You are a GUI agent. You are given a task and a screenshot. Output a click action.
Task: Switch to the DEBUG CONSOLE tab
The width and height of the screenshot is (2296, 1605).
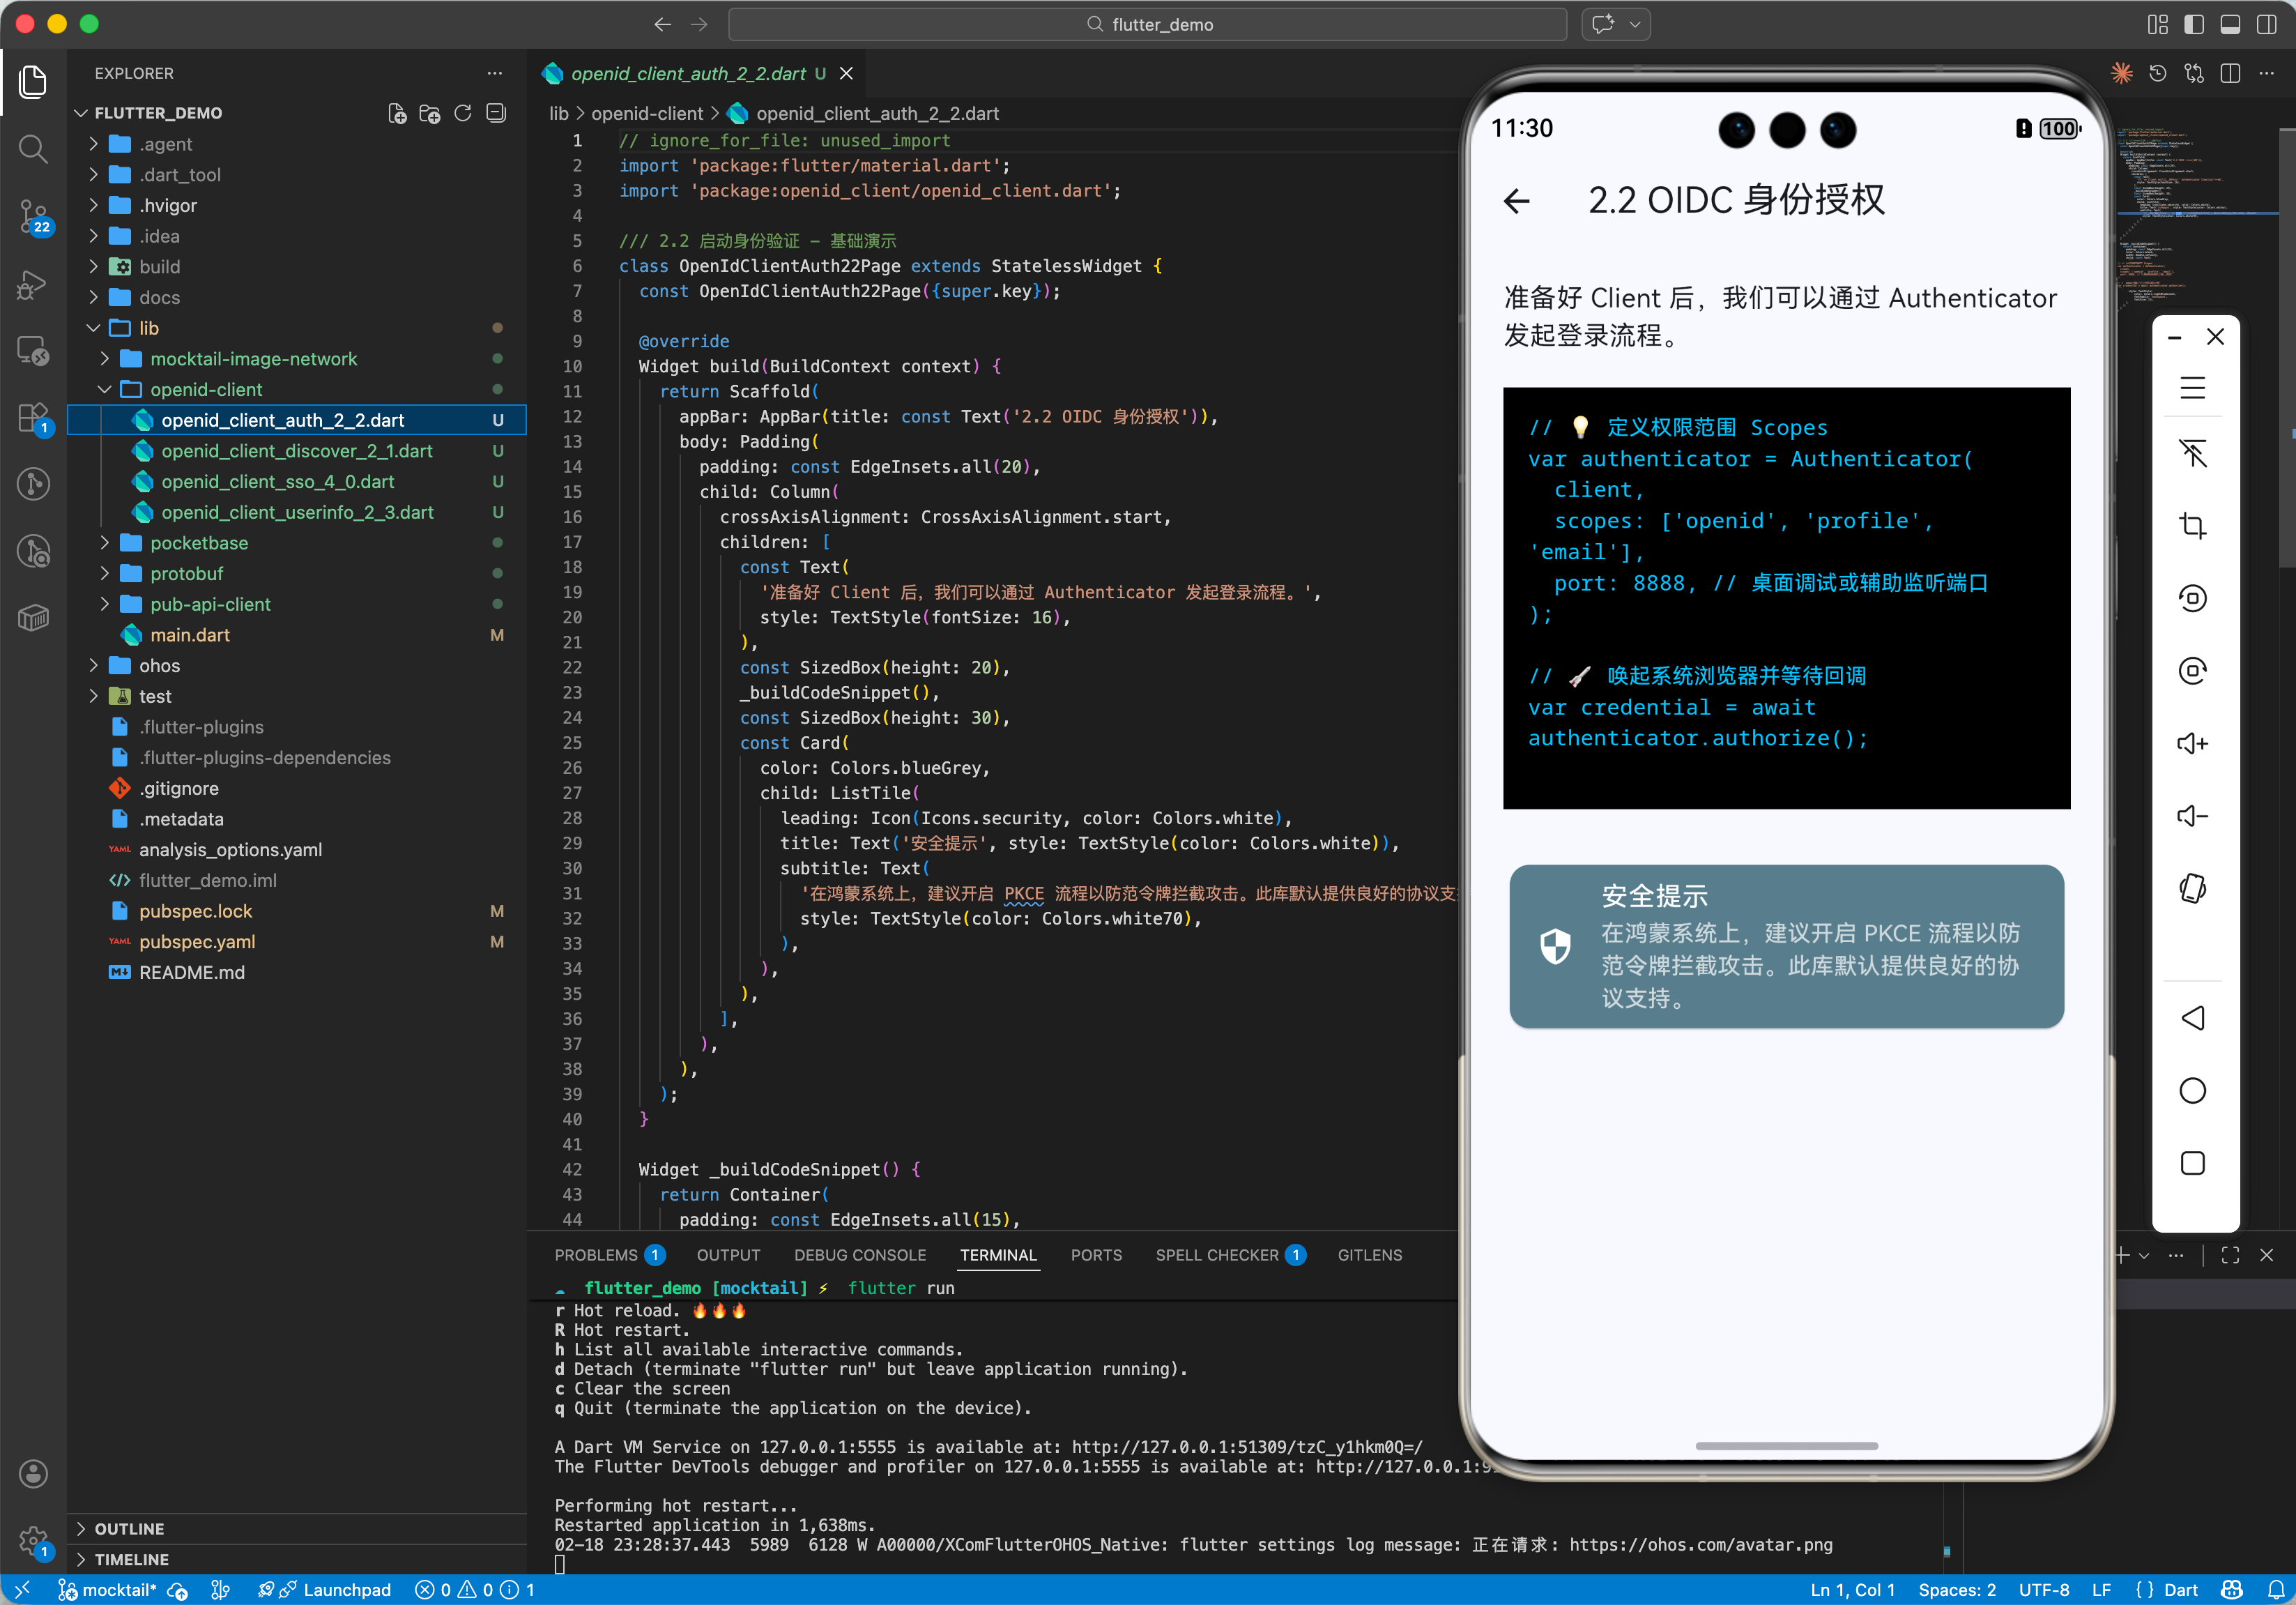click(x=859, y=1255)
